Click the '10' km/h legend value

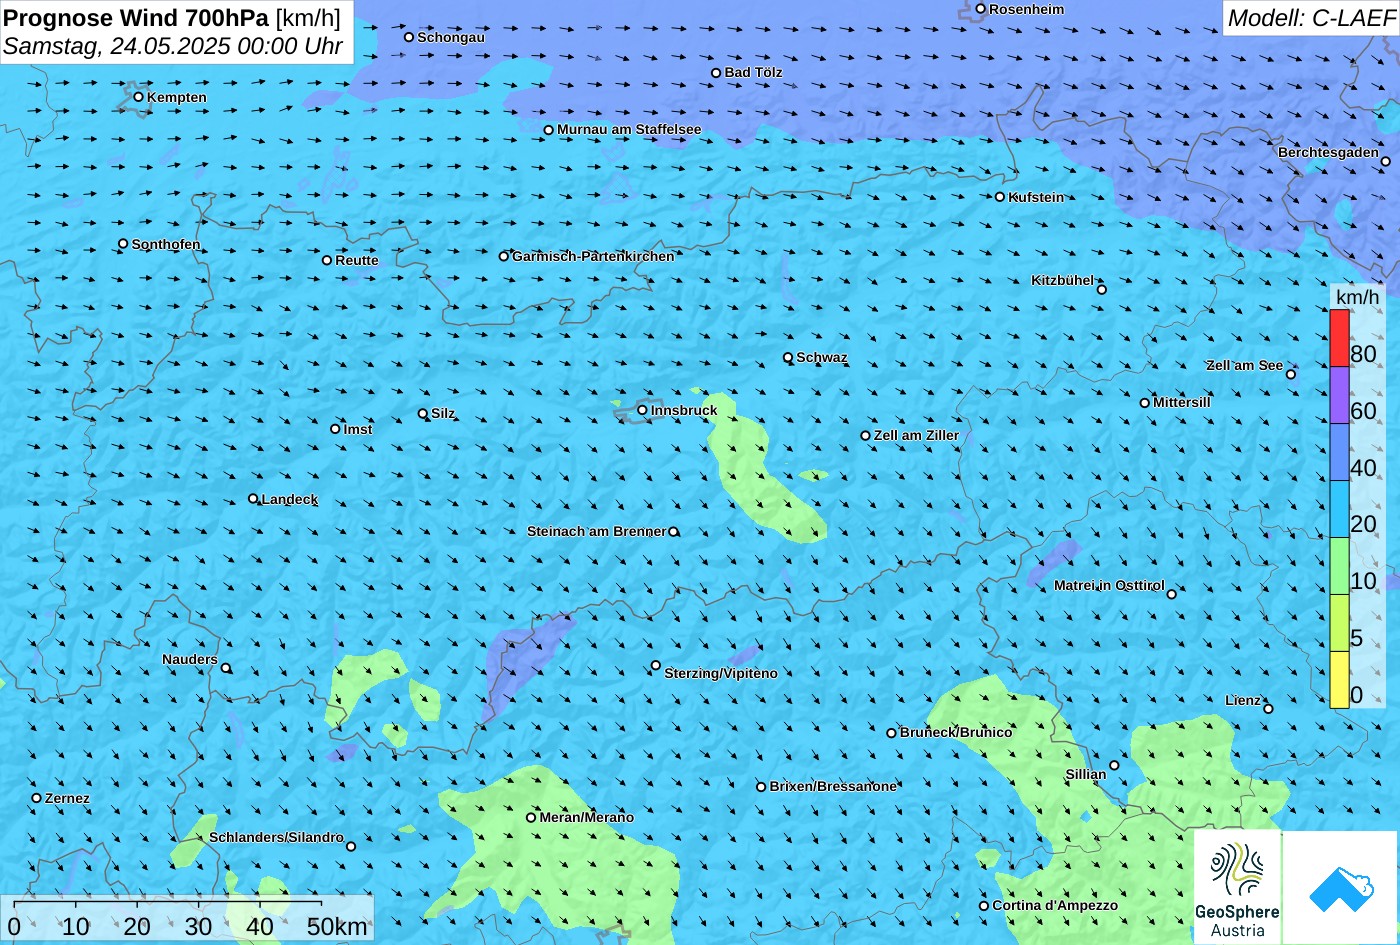click(1363, 581)
